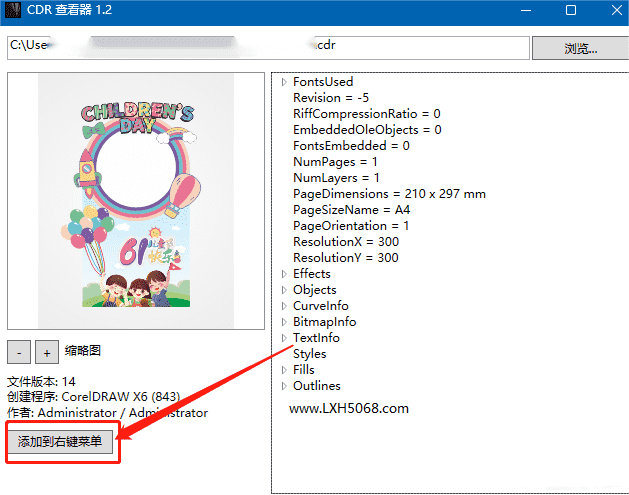Click the Effects label

pyautogui.click(x=312, y=274)
